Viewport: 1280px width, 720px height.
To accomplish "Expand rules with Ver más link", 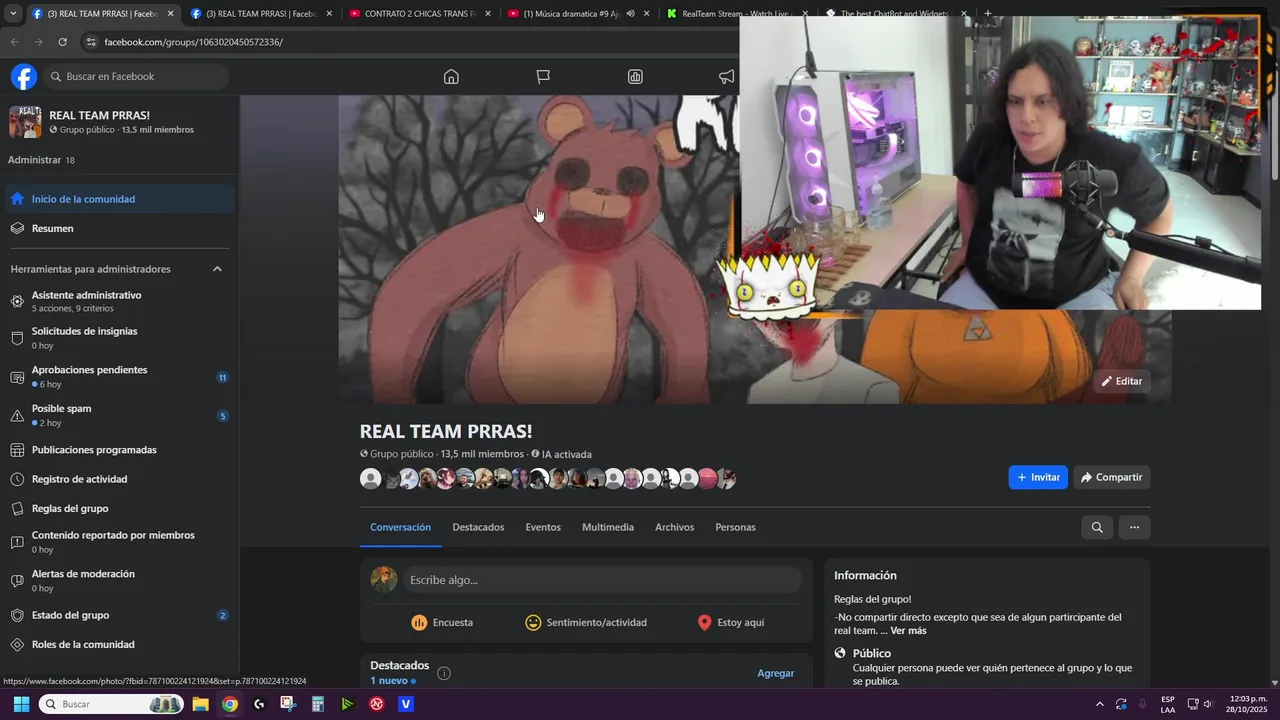I will (x=908, y=631).
